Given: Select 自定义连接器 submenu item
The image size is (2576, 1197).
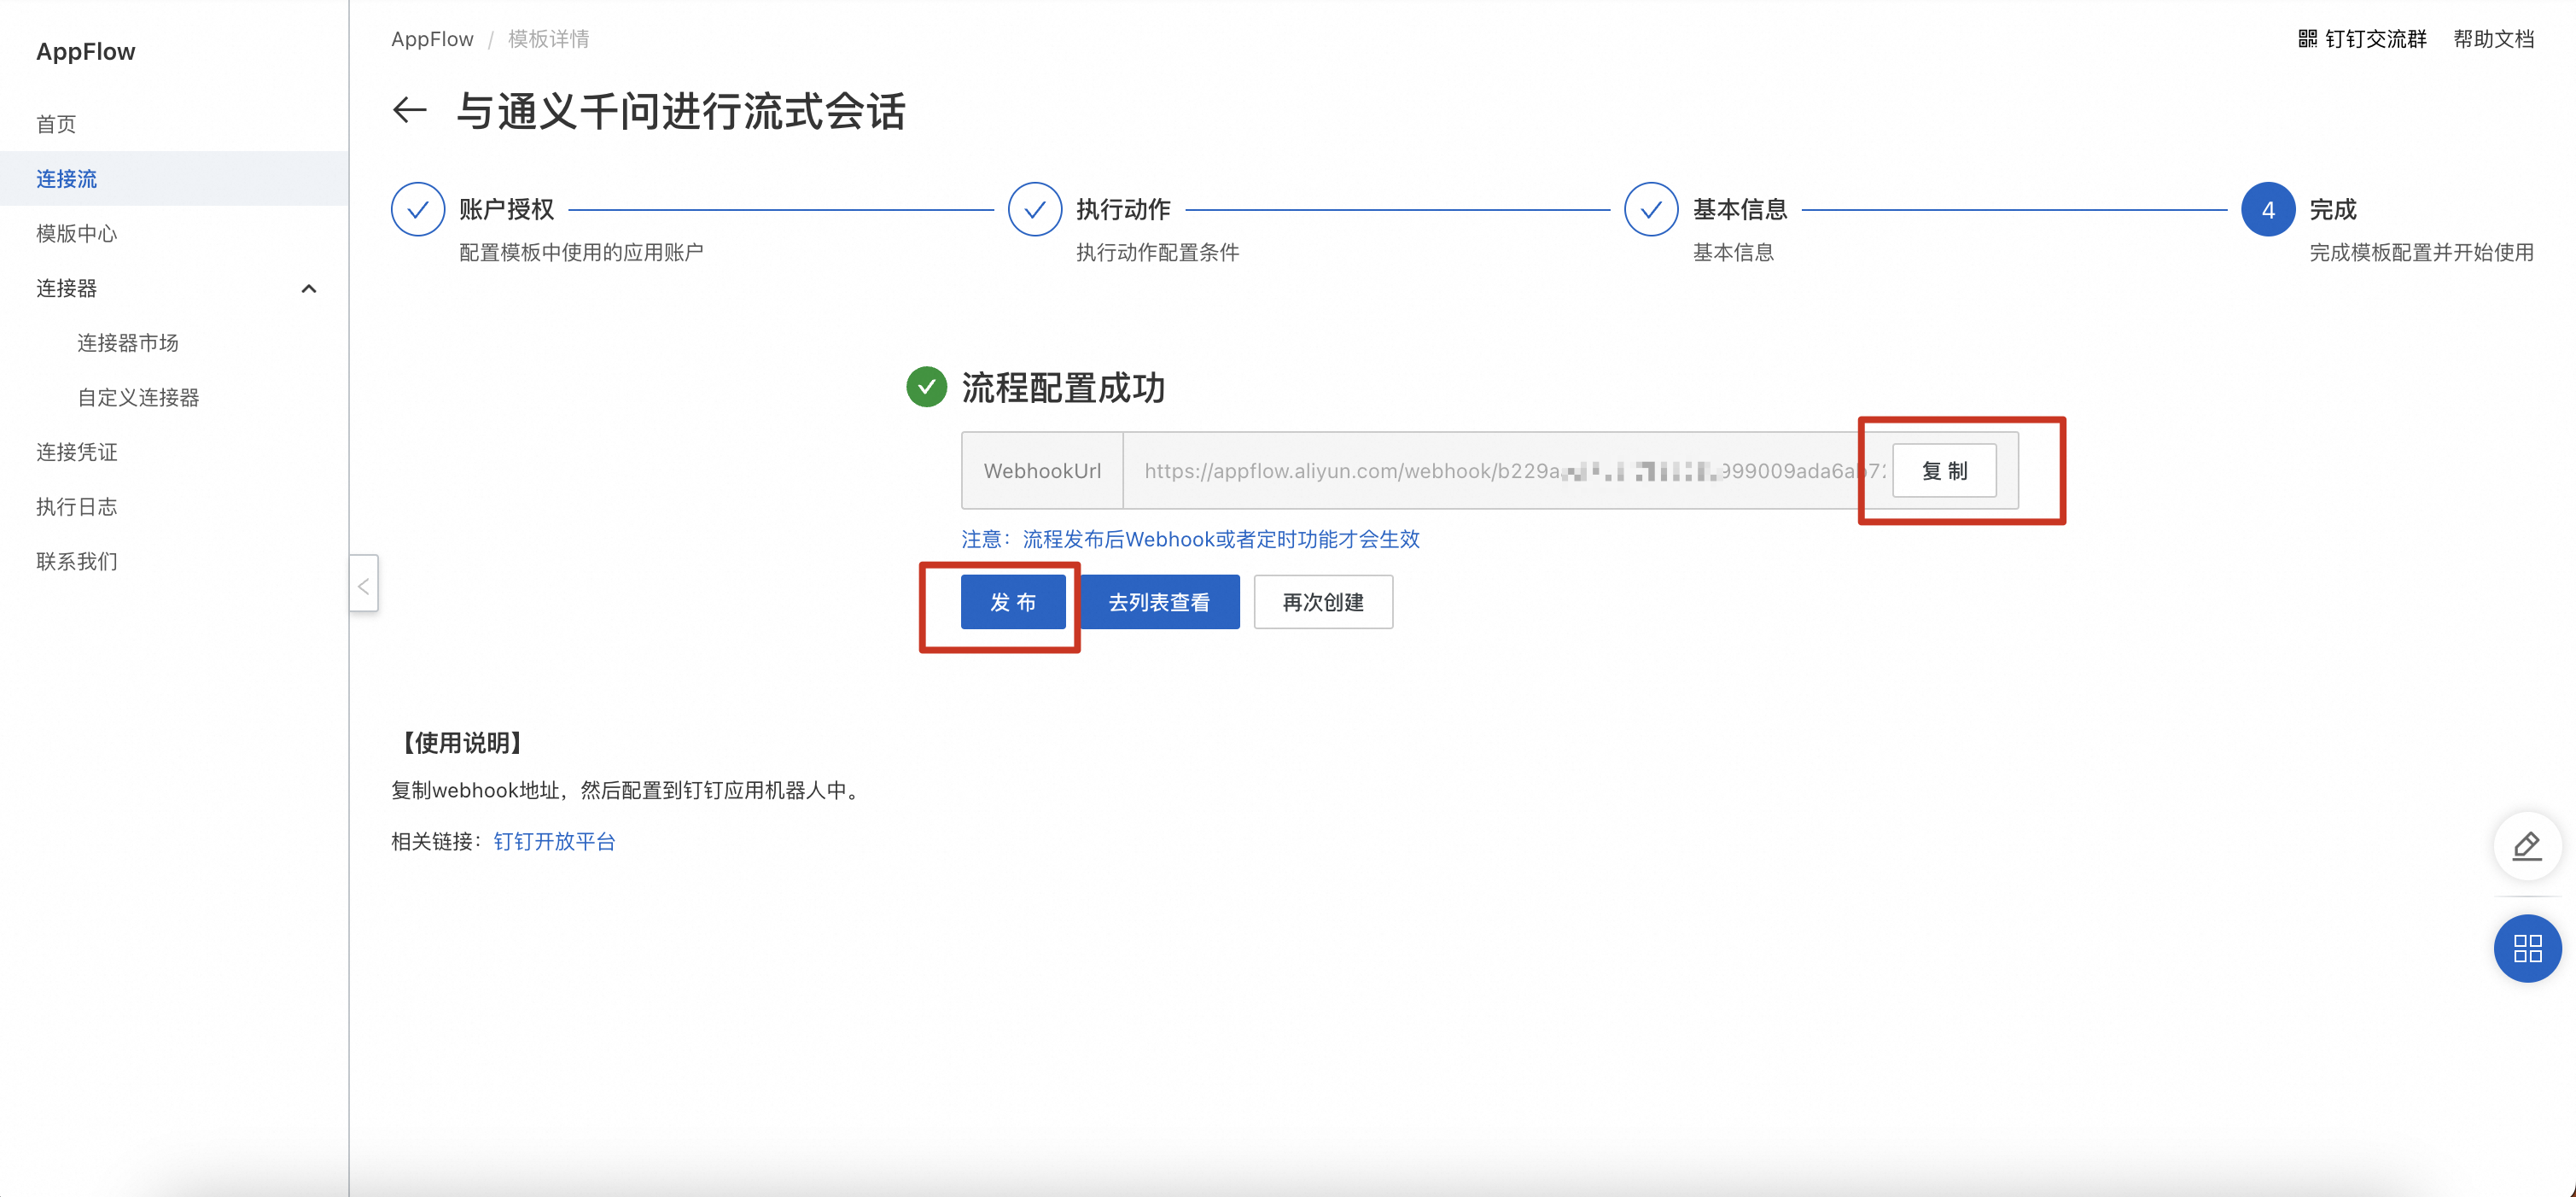Looking at the screenshot, I should 139,398.
